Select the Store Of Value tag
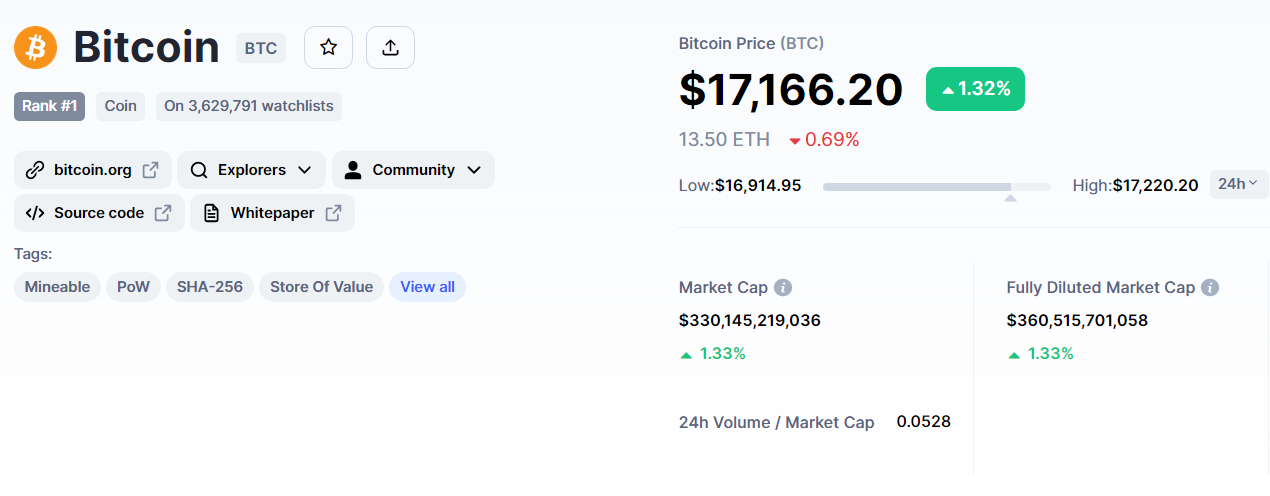The height and width of the screenshot is (496, 1270). coord(321,287)
